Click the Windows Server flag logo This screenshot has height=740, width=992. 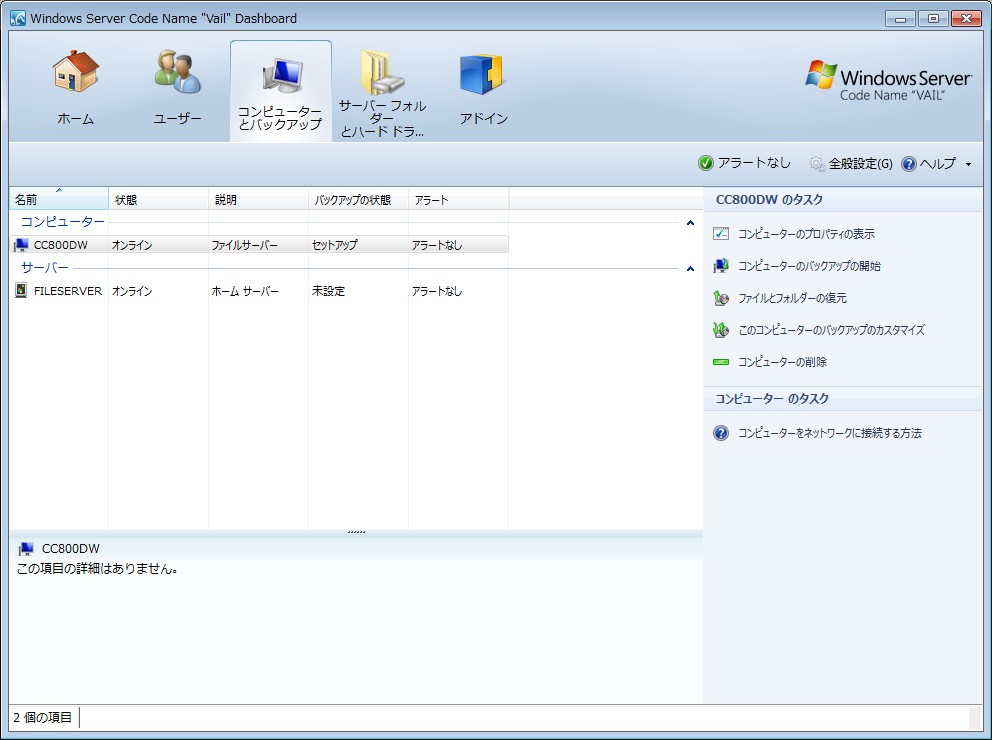pyautogui.click(x=821, y=75)
